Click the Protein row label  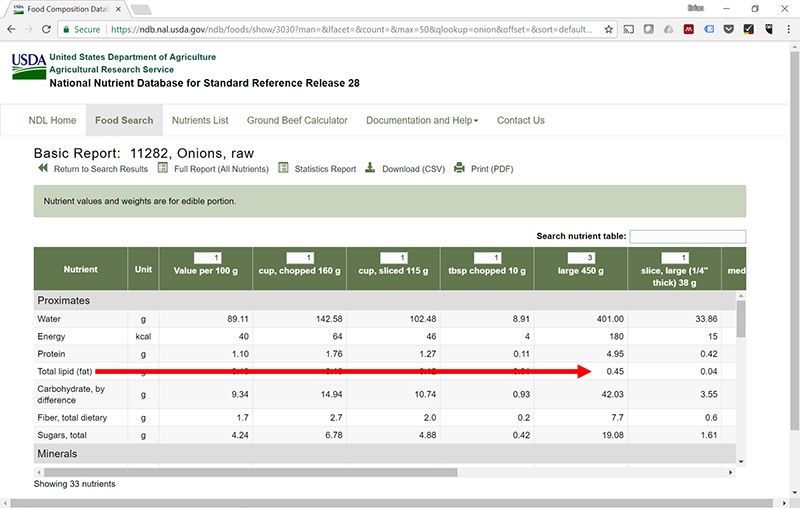click(51, 354)
